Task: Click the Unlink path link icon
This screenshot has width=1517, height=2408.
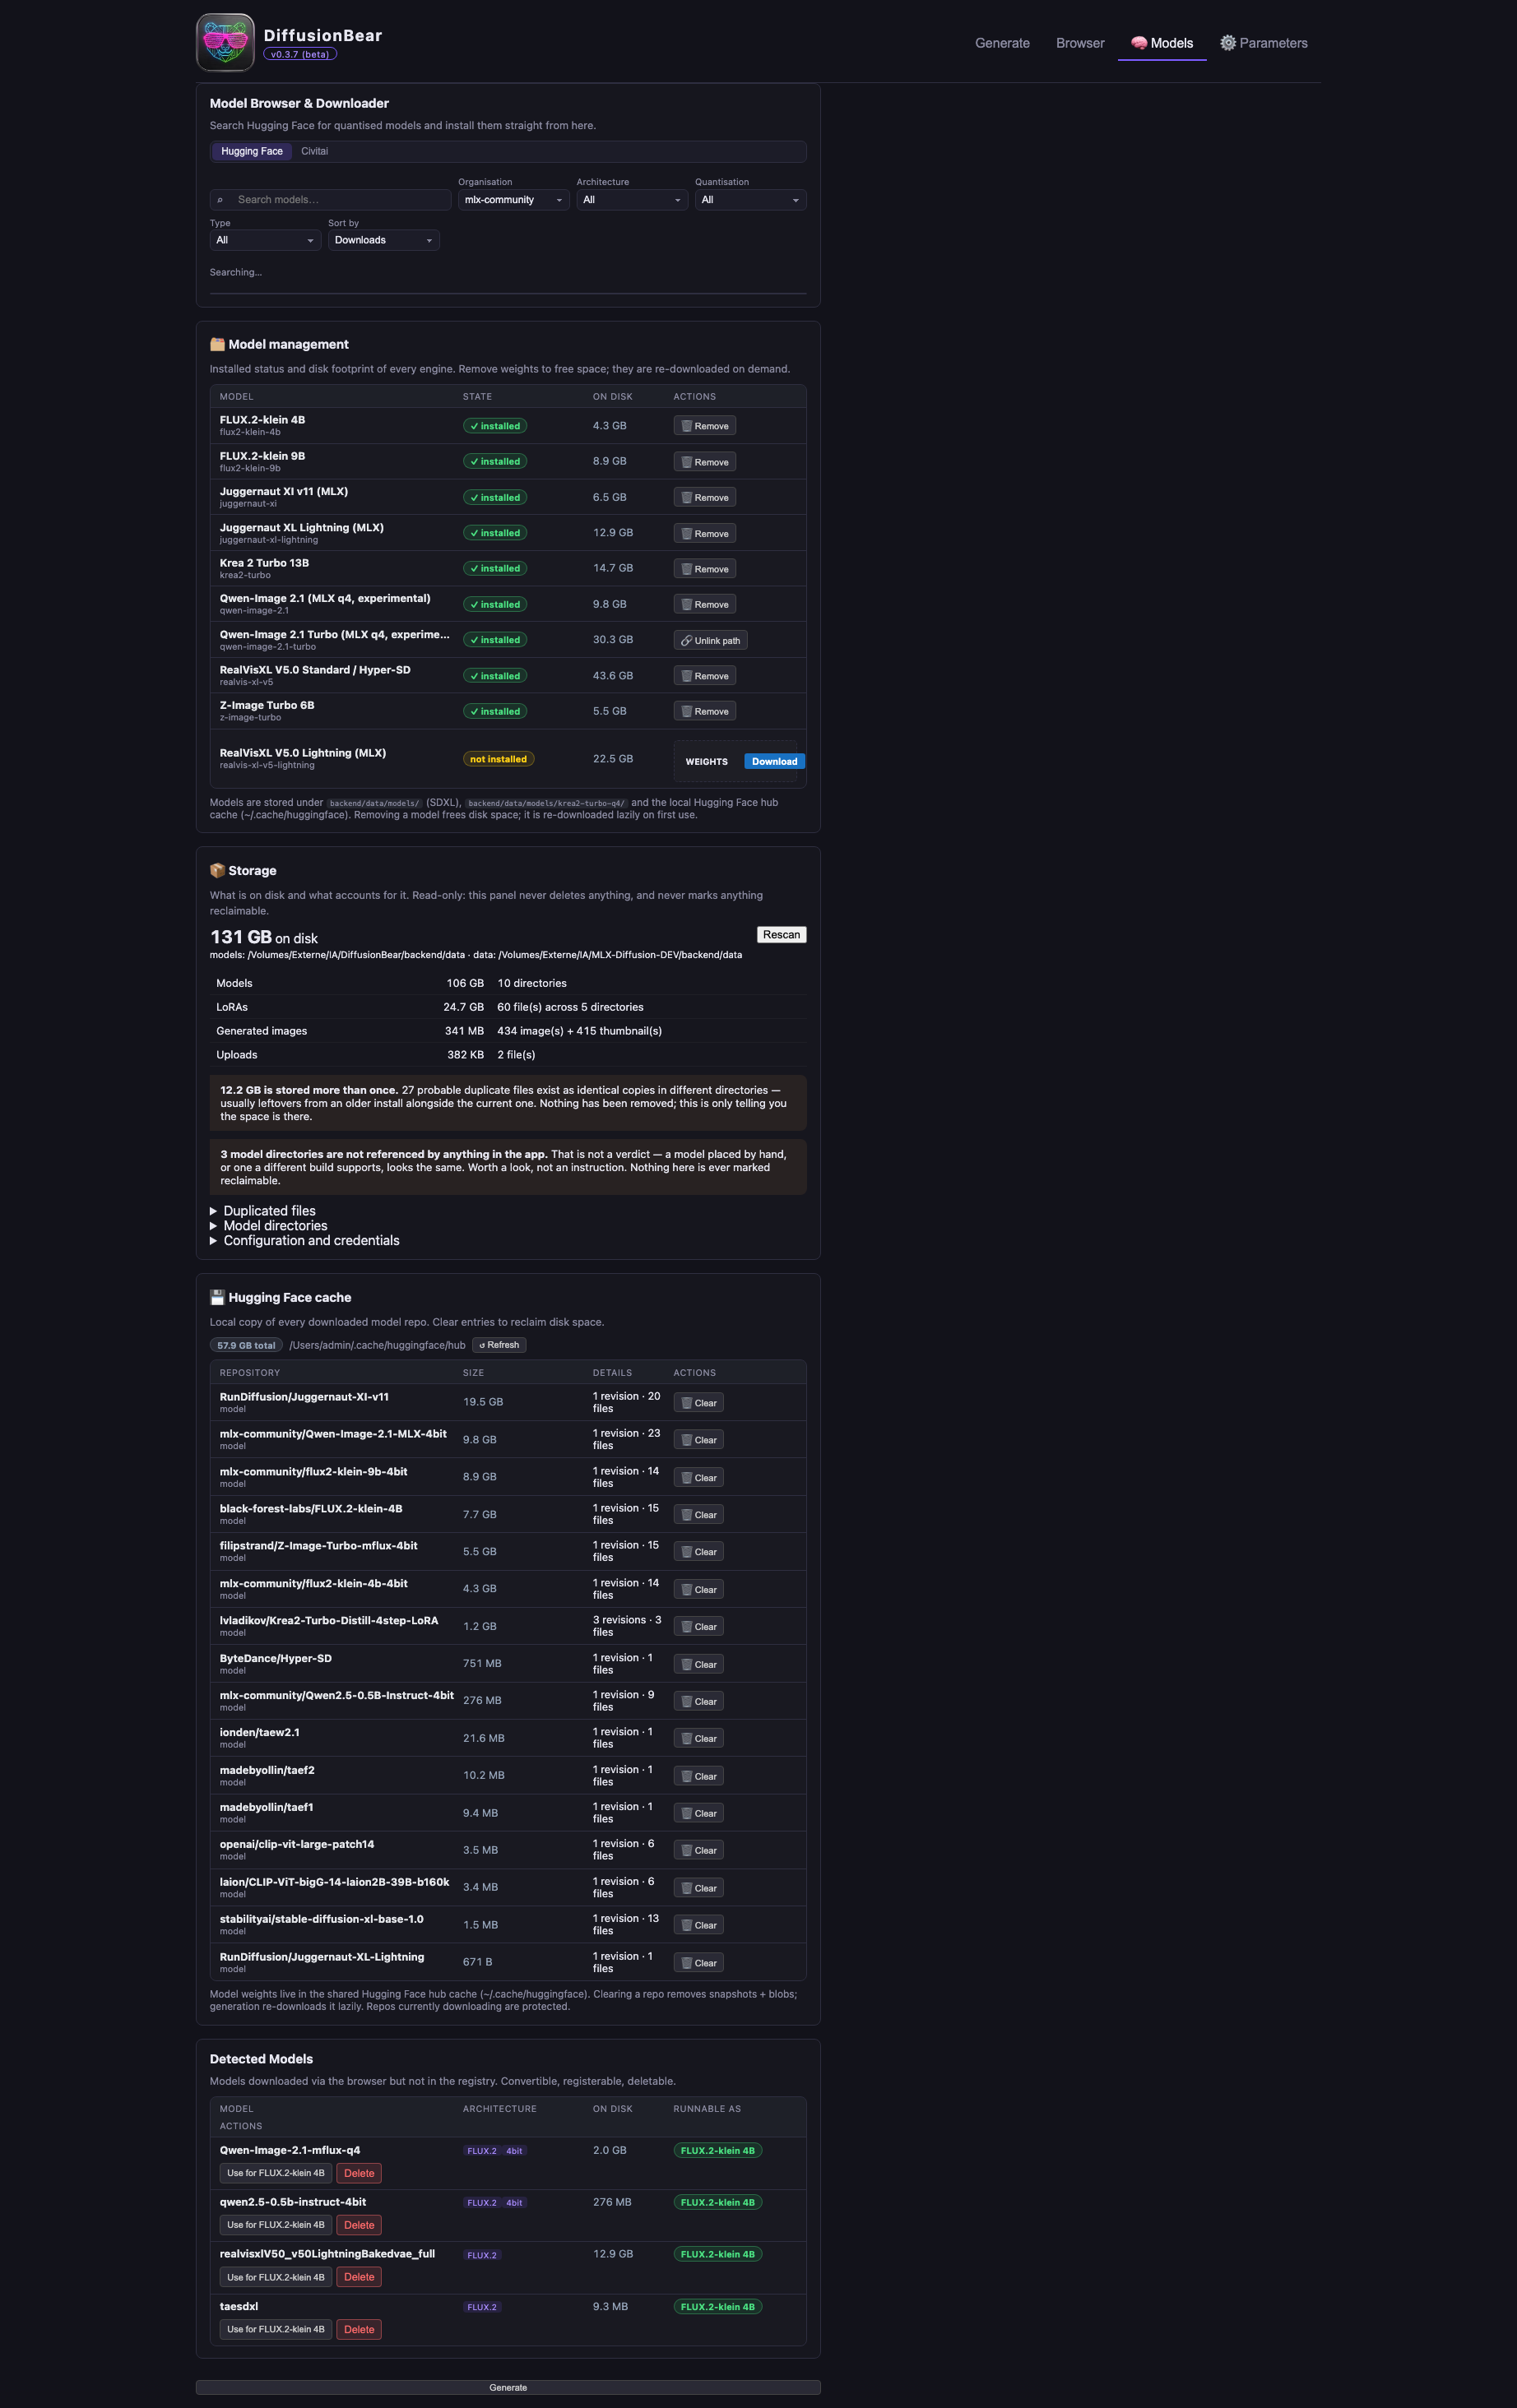Action: point(686,641)
